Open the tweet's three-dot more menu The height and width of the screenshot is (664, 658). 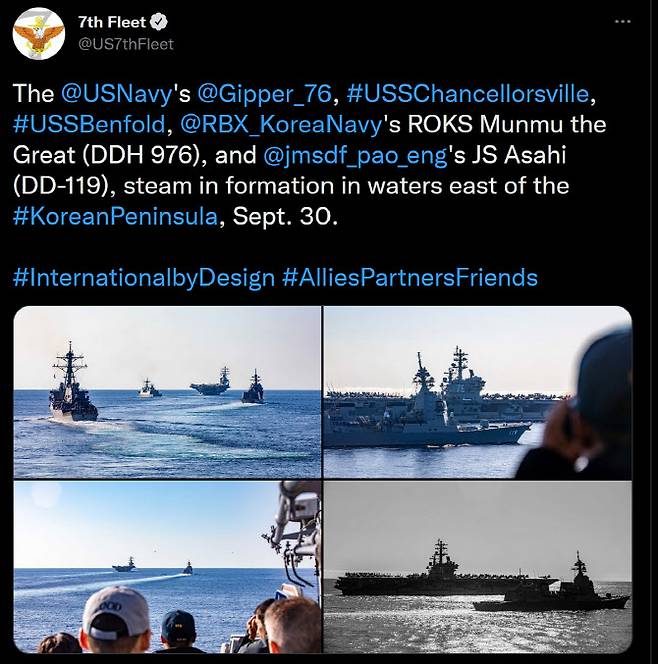click(x=623, y=21)
